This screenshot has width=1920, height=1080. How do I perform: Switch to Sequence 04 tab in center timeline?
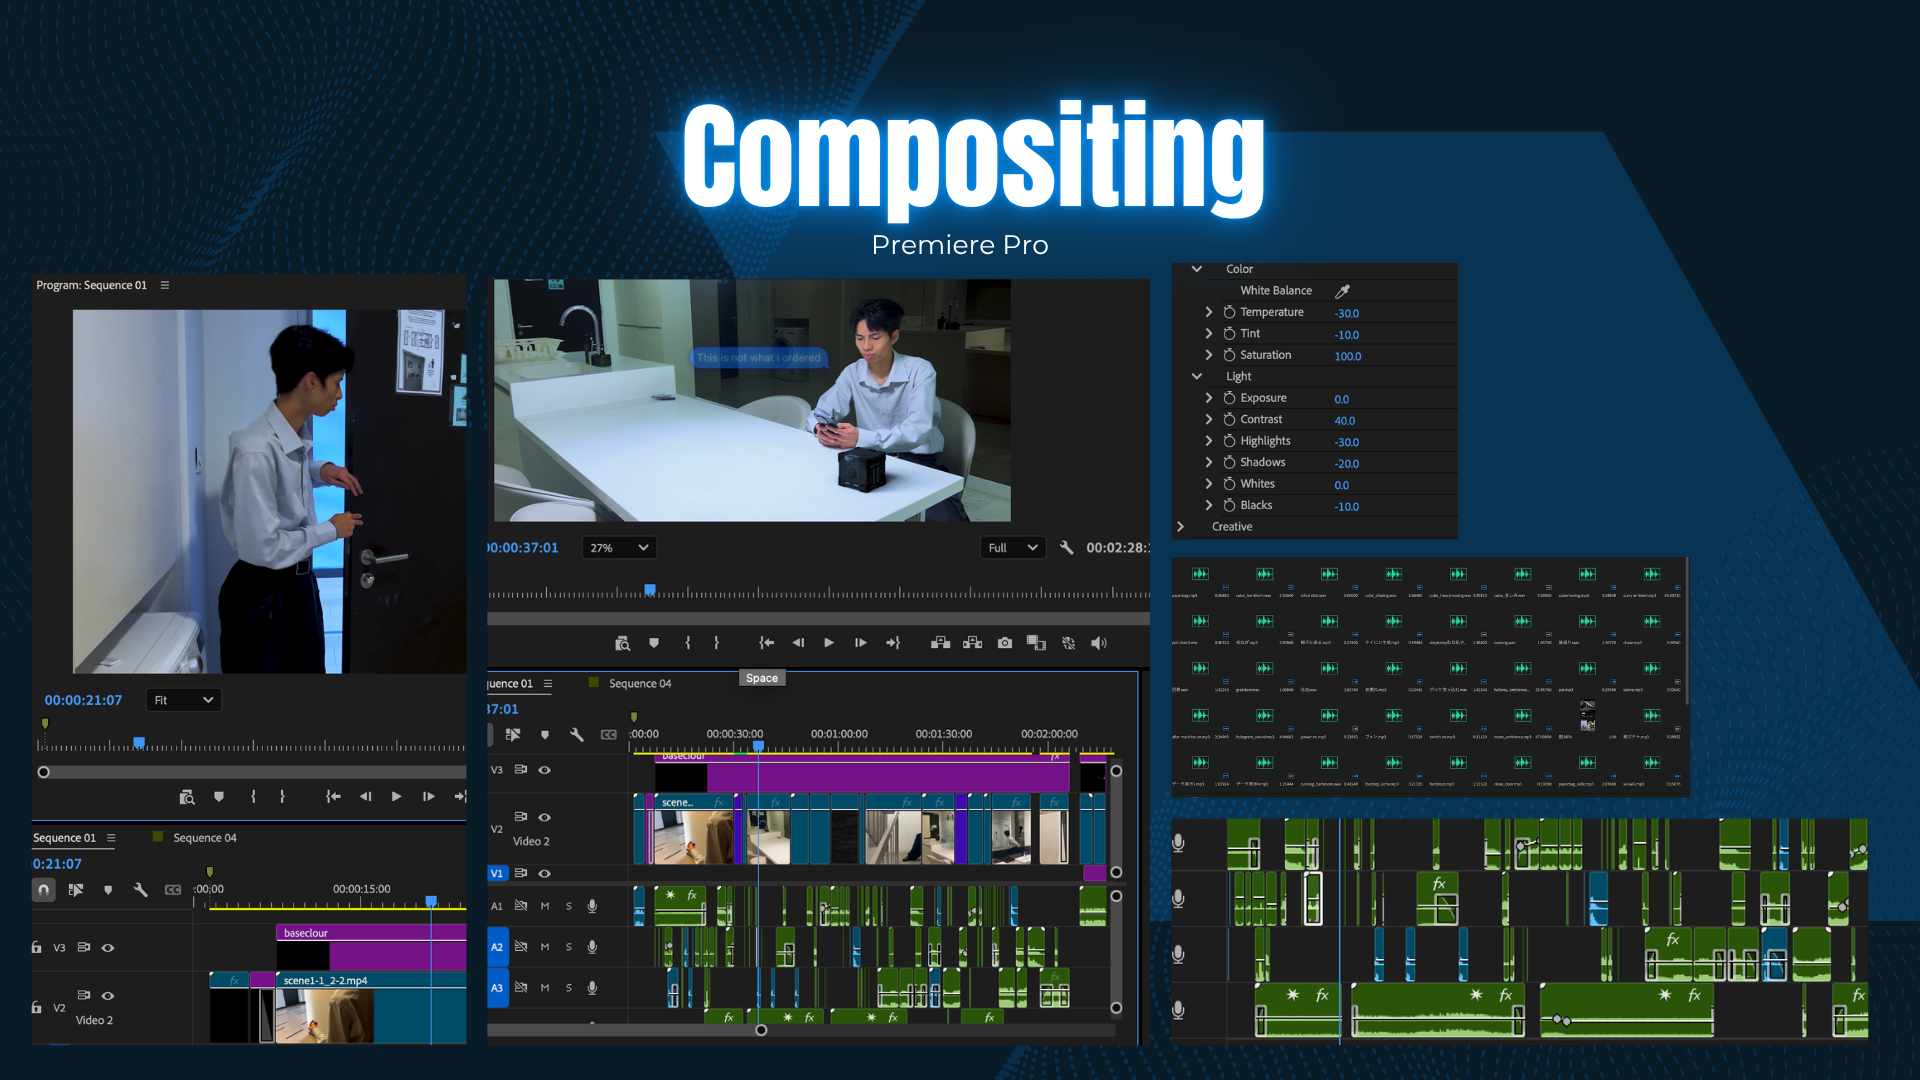(640, 684)
